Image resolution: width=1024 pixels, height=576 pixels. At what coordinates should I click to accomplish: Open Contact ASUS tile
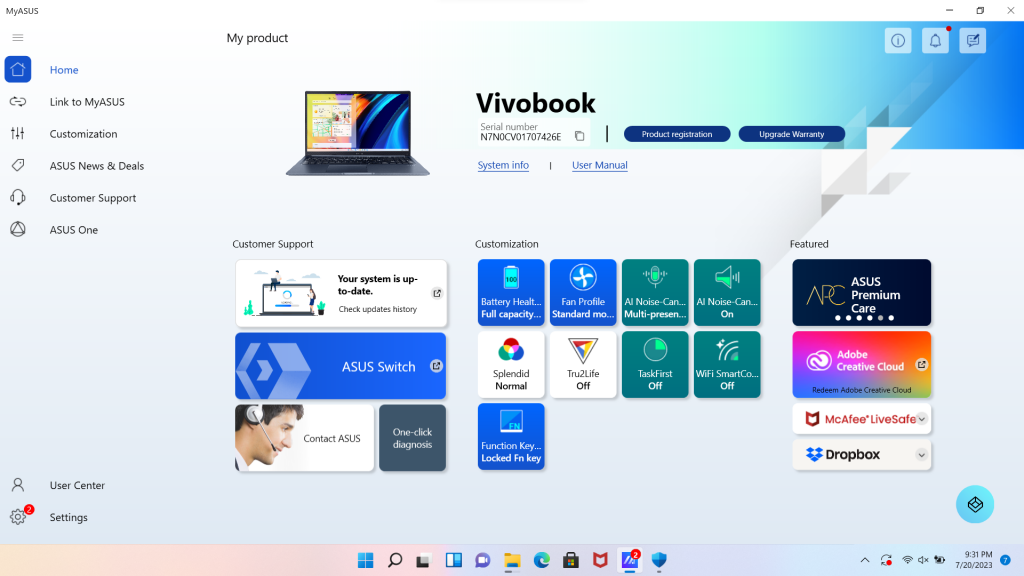click(304, 438)
